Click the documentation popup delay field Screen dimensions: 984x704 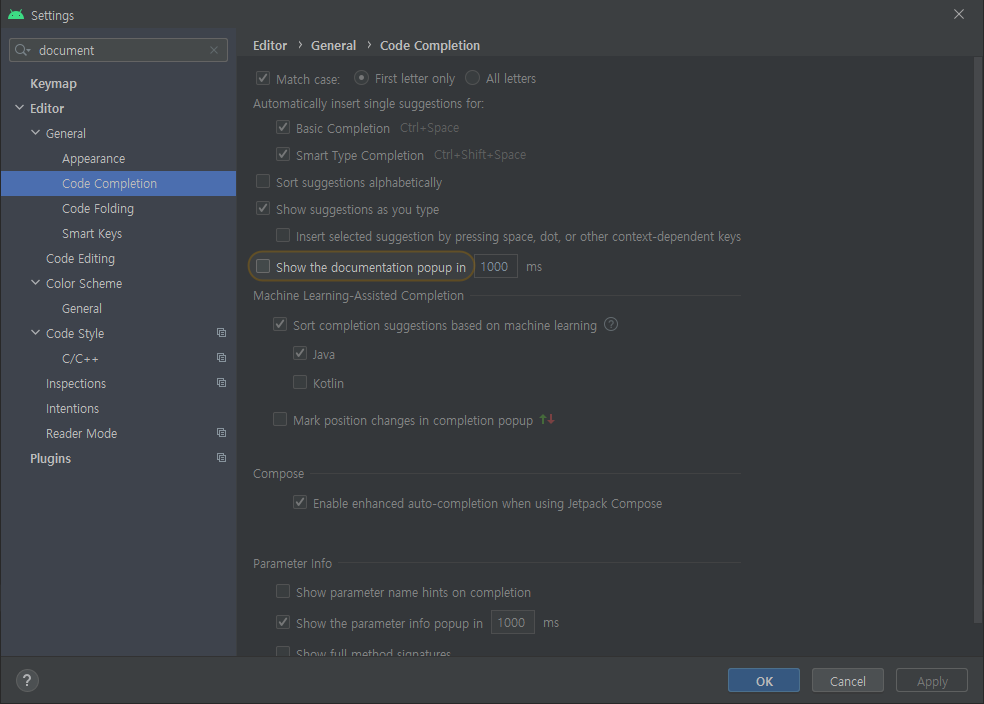click(x=495, y=265)
